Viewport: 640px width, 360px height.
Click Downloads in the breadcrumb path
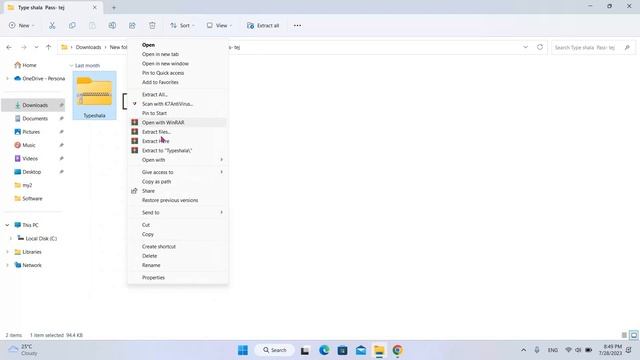[88, 47]
